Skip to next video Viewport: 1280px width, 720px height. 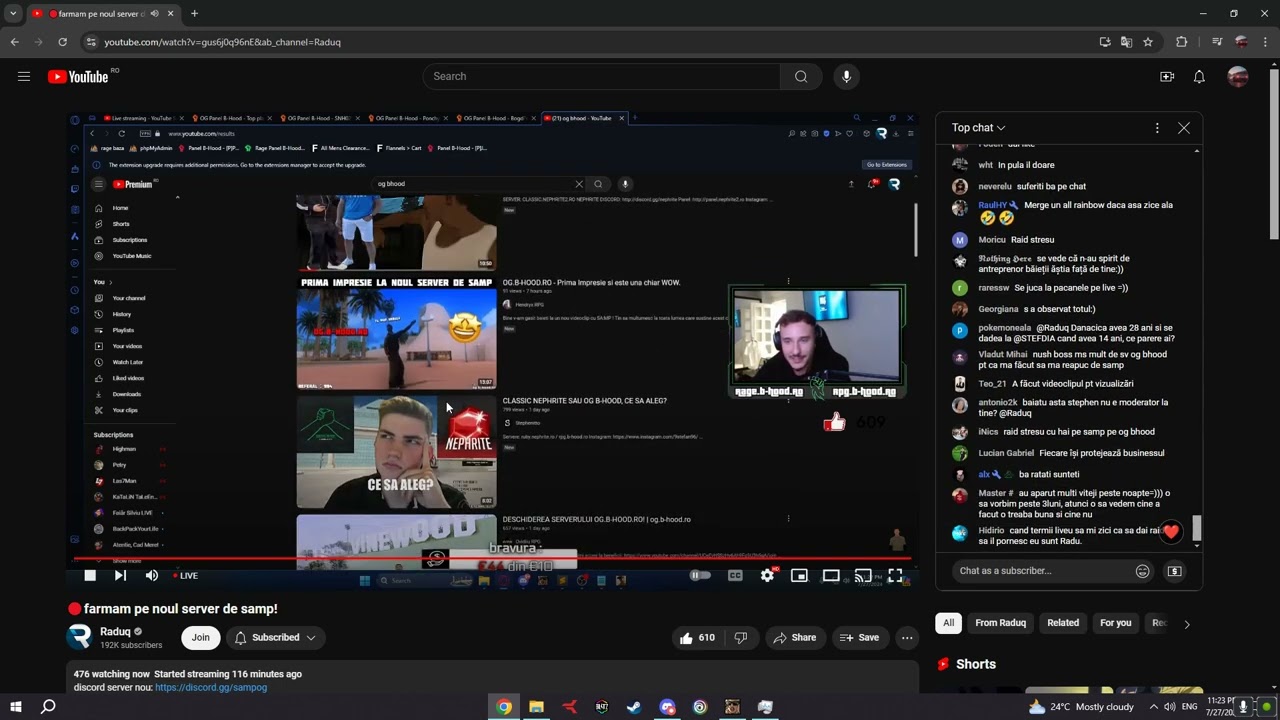[x=120, y=575]
